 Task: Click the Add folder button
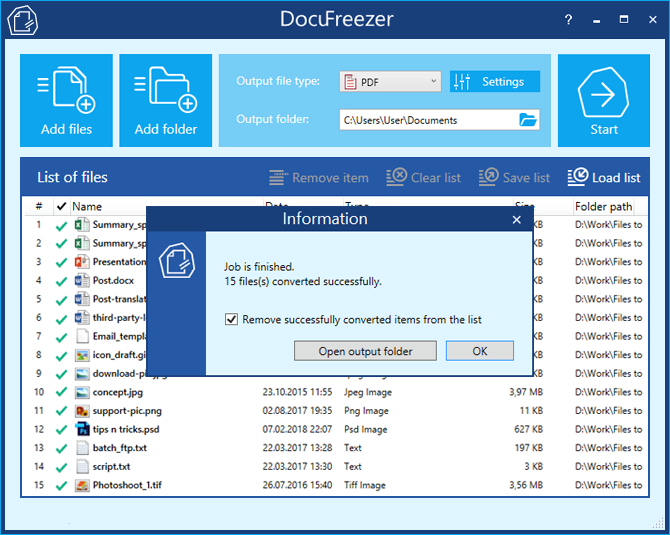tap(165, 100)
